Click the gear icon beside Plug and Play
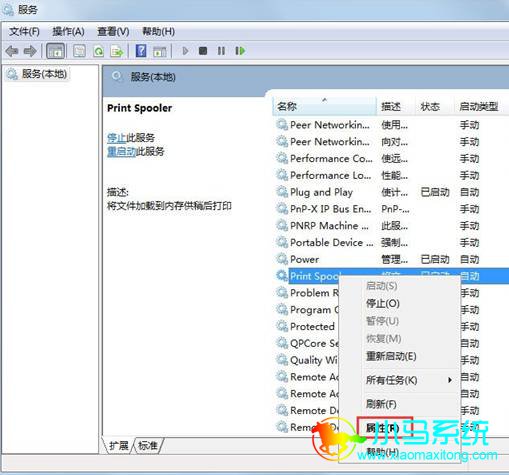 click(x=282, y=192)
